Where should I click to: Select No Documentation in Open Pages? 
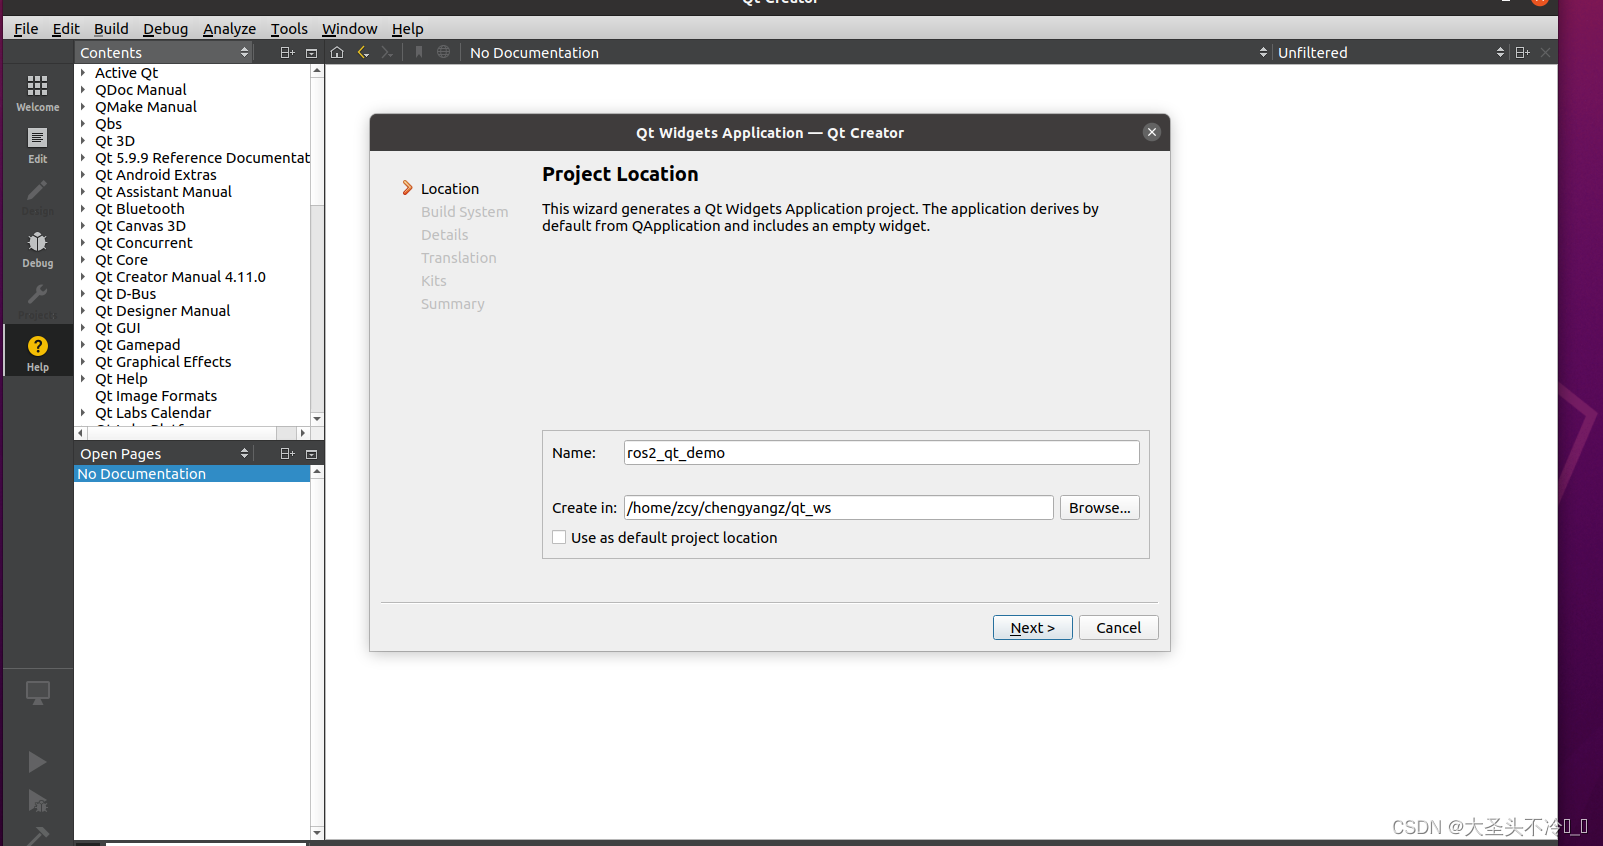pos(192,473)
